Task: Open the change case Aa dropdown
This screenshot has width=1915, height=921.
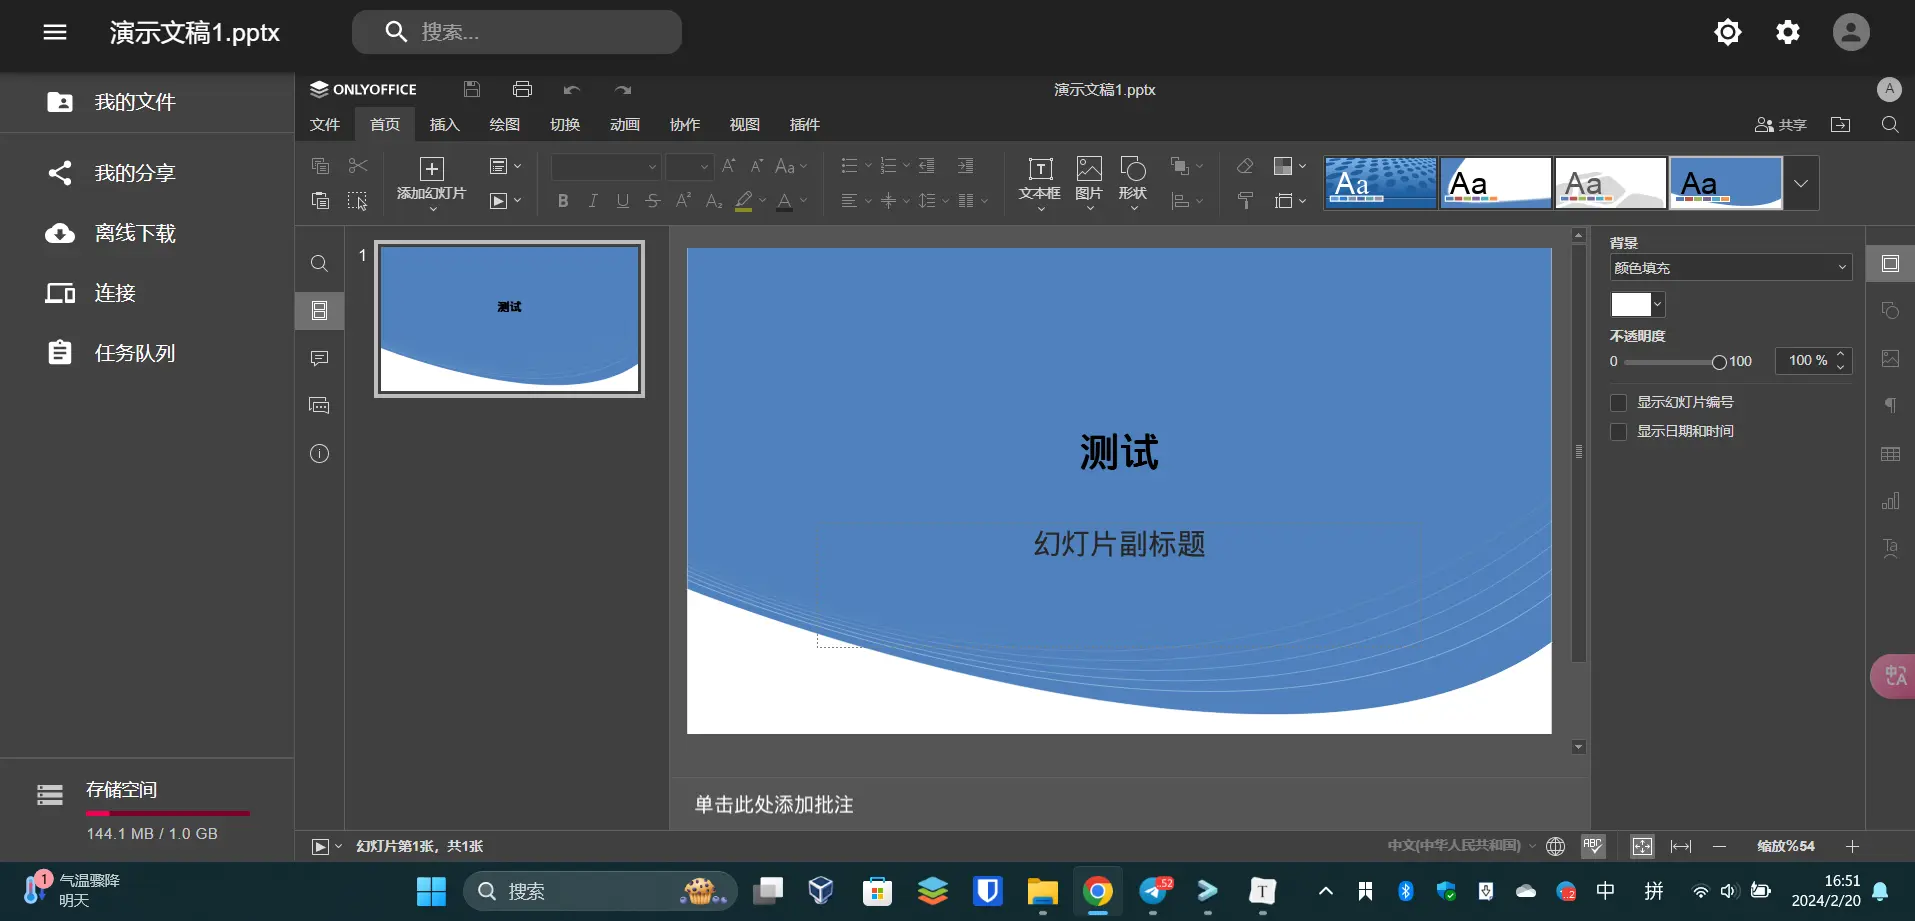Action: [x=791, y=166]
